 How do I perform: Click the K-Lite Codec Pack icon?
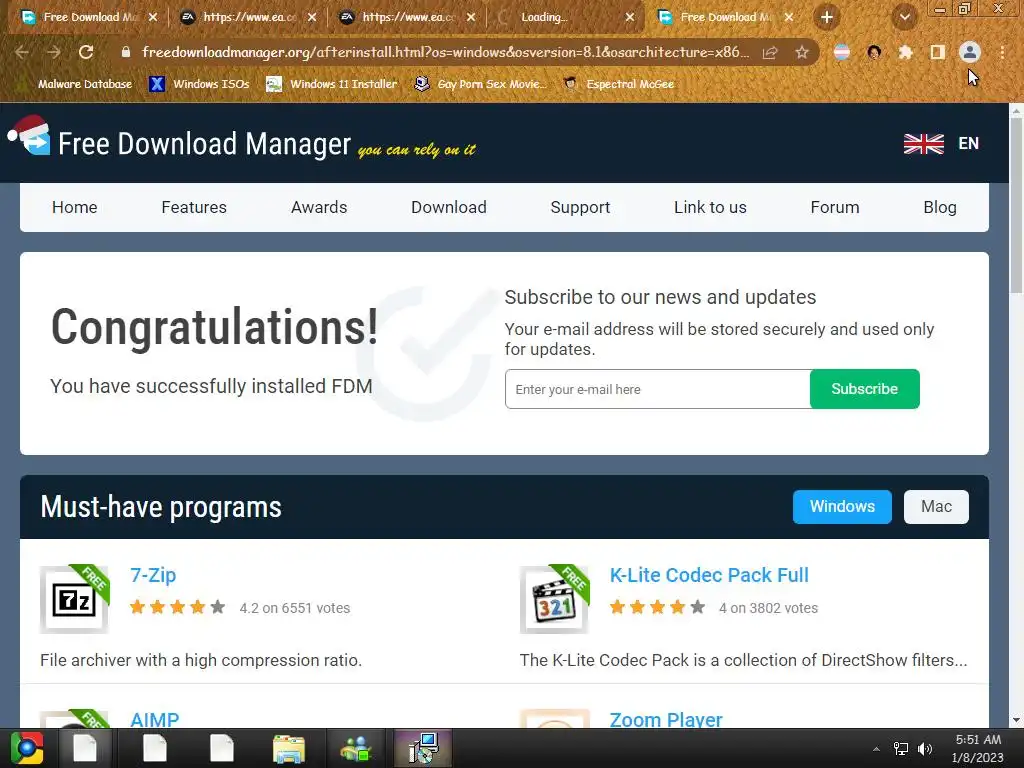[x=554, y=599]
